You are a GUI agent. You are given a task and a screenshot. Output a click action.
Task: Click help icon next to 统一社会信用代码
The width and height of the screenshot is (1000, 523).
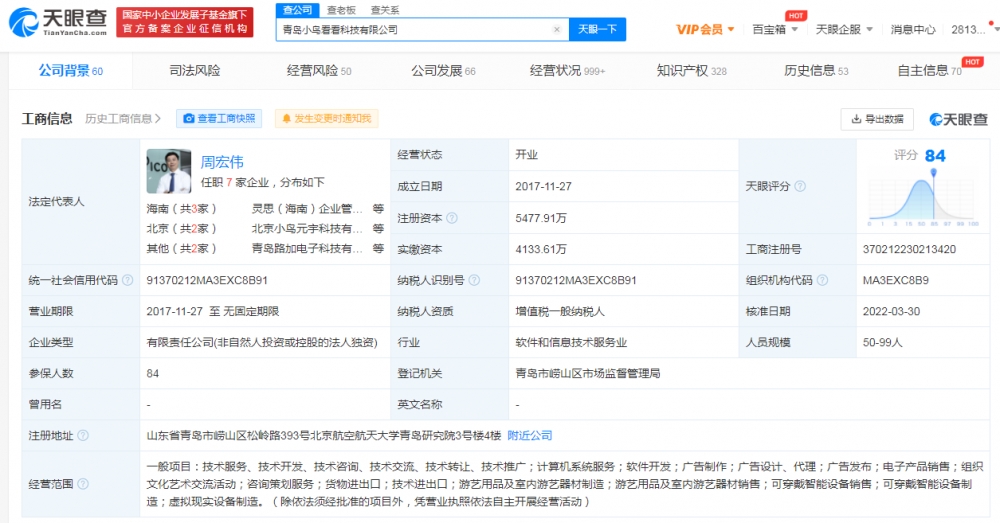tap(128, 280)
